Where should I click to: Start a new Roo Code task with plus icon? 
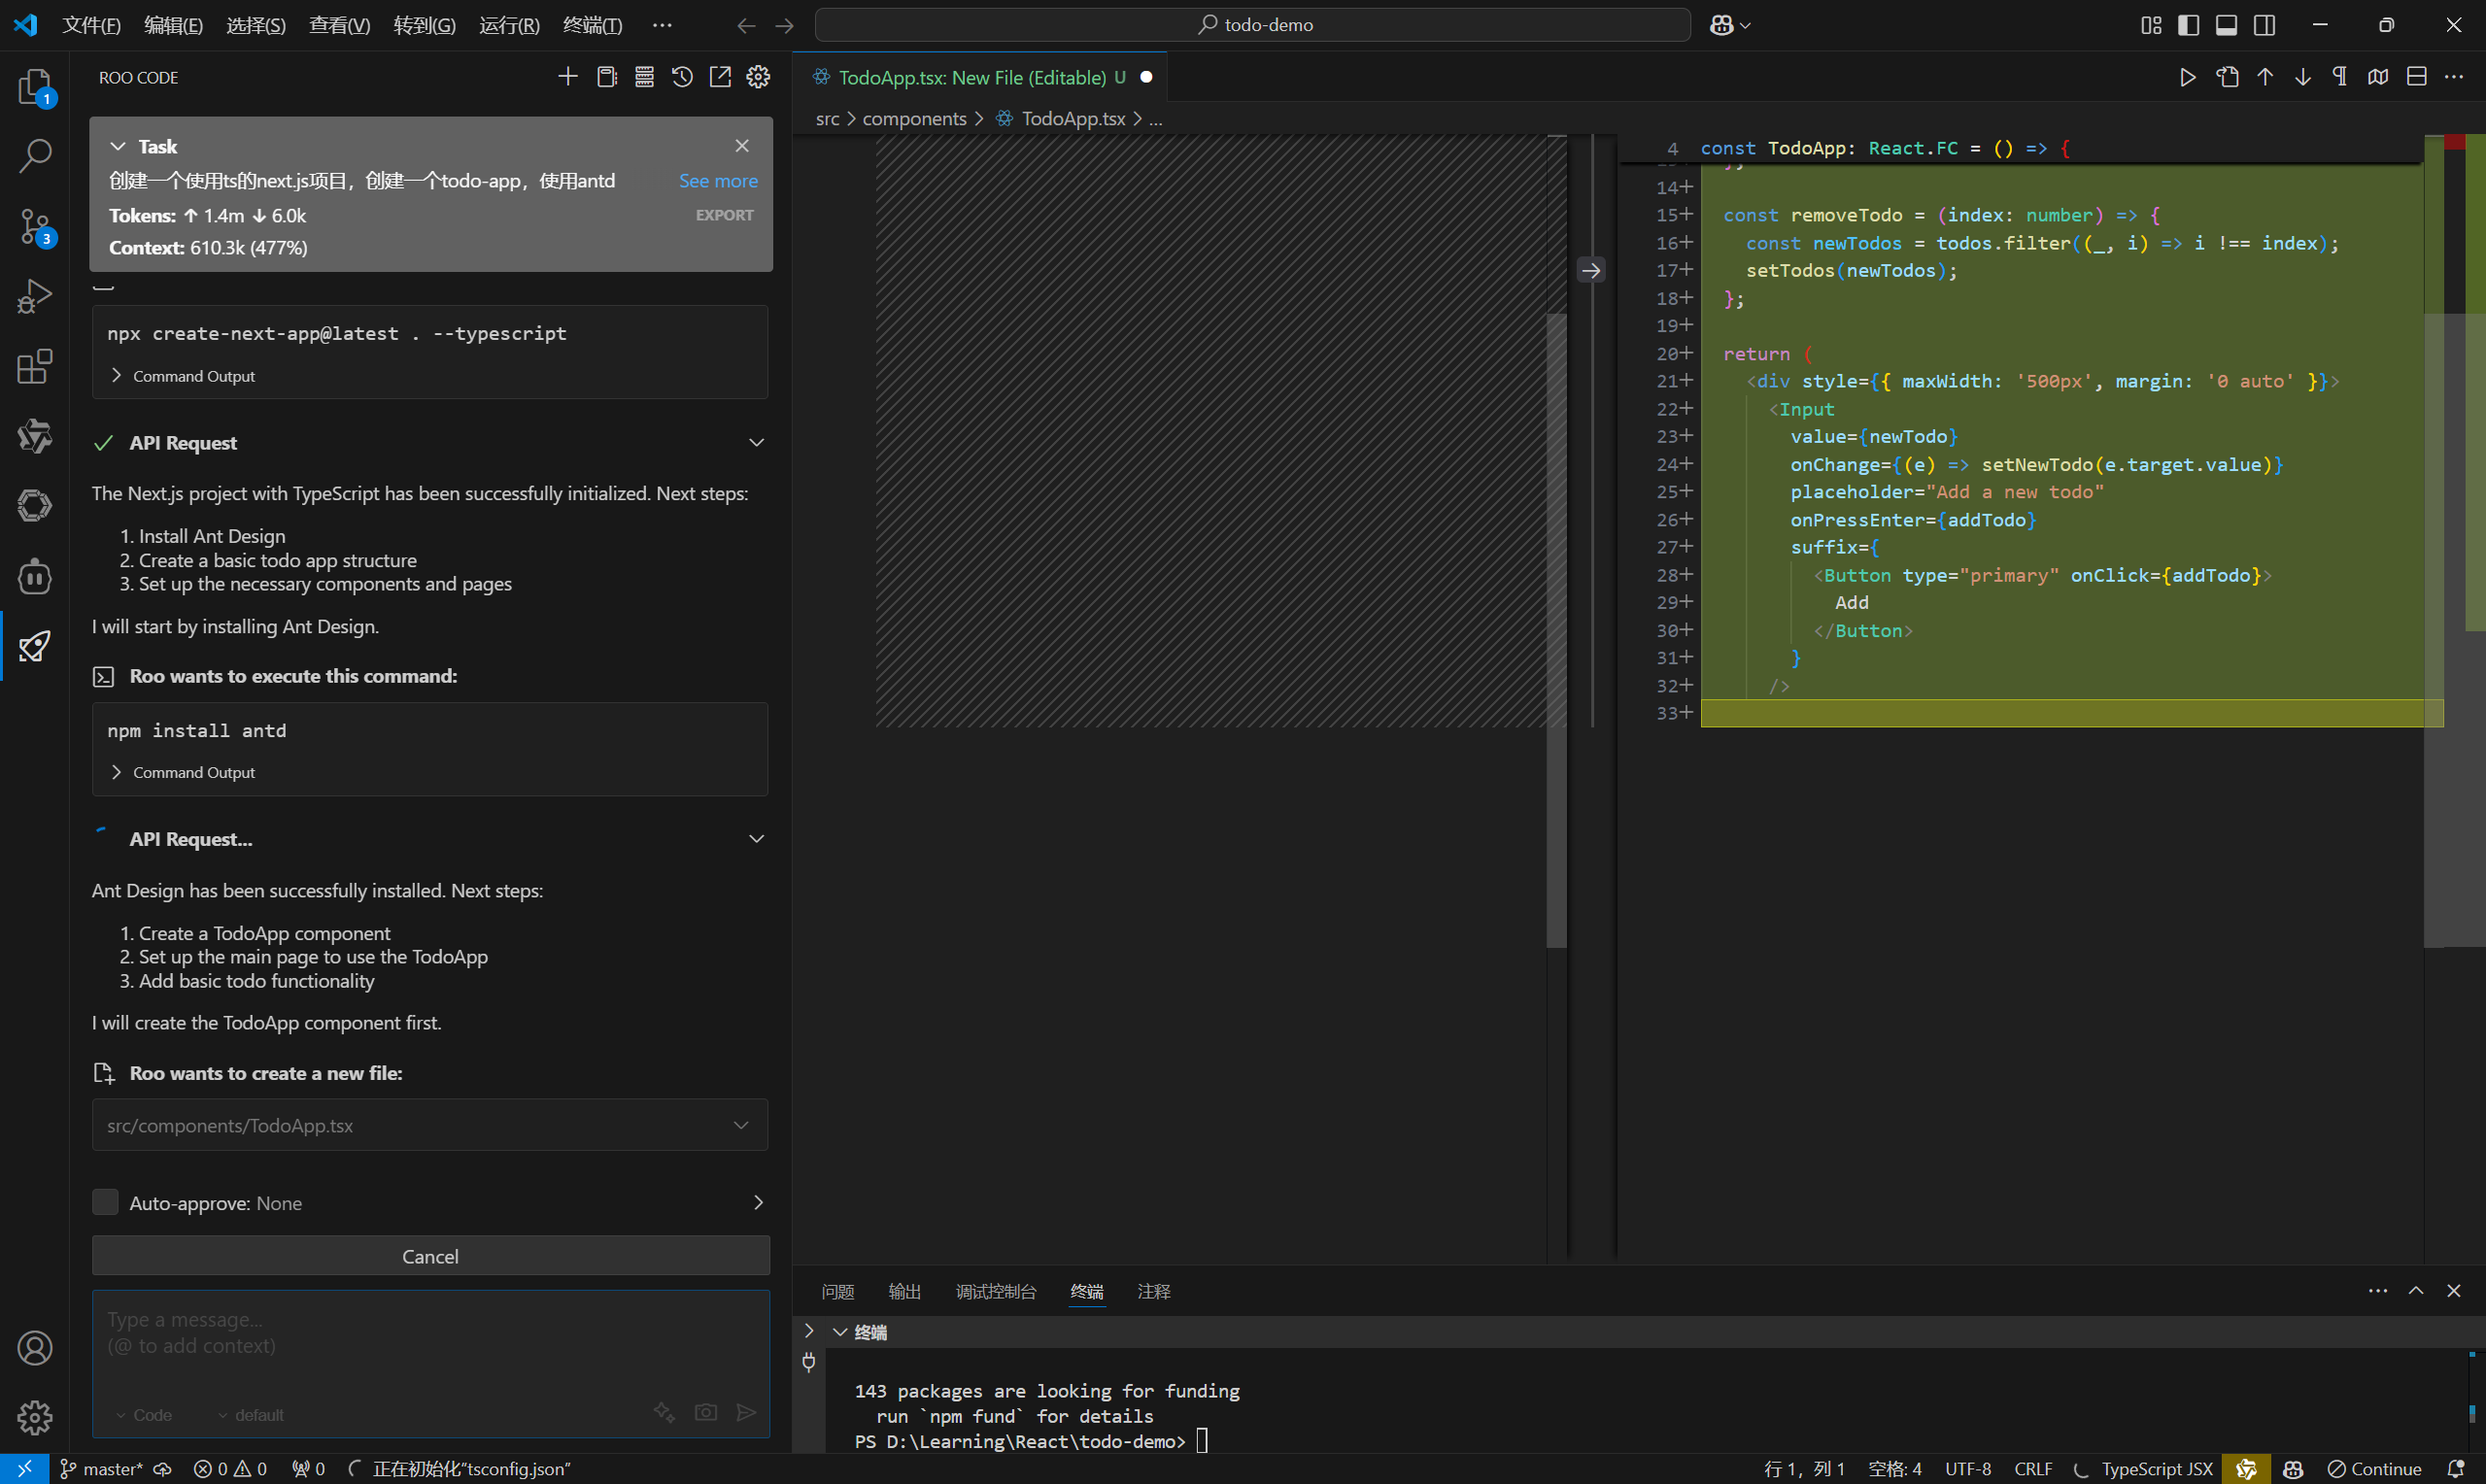coord(567,77)
